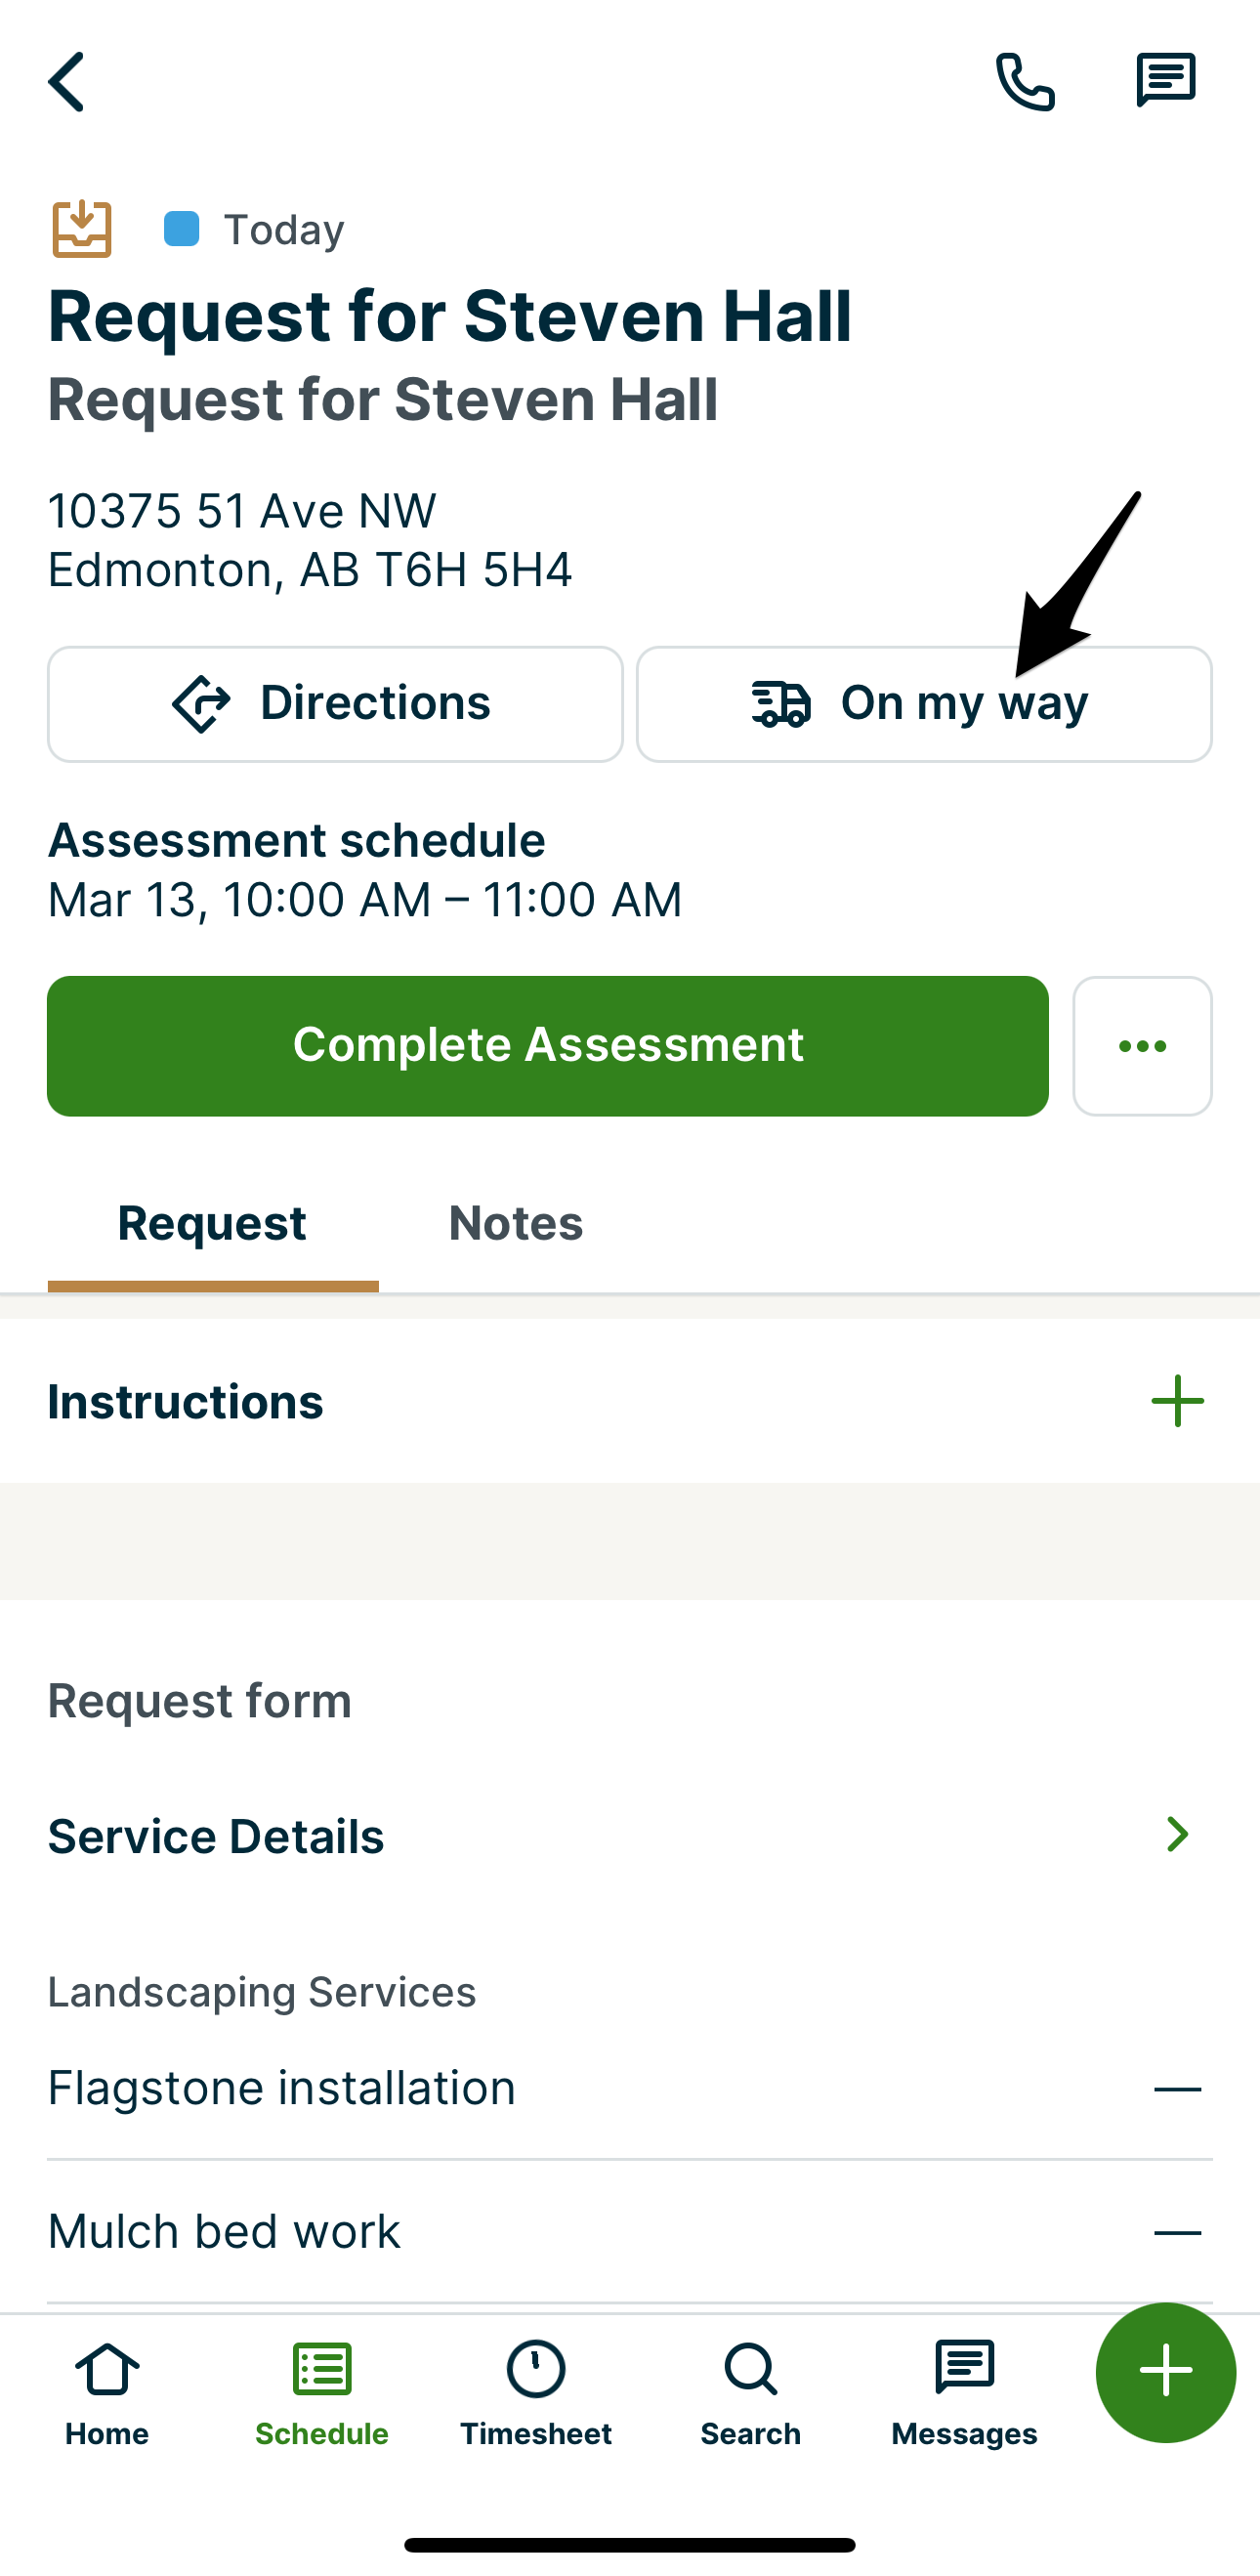The width and height of the screenshot is (1260, 2576).
Task: Open Messages in bottom navigation
Action: pyautogui.click(x=964, y=2392)
